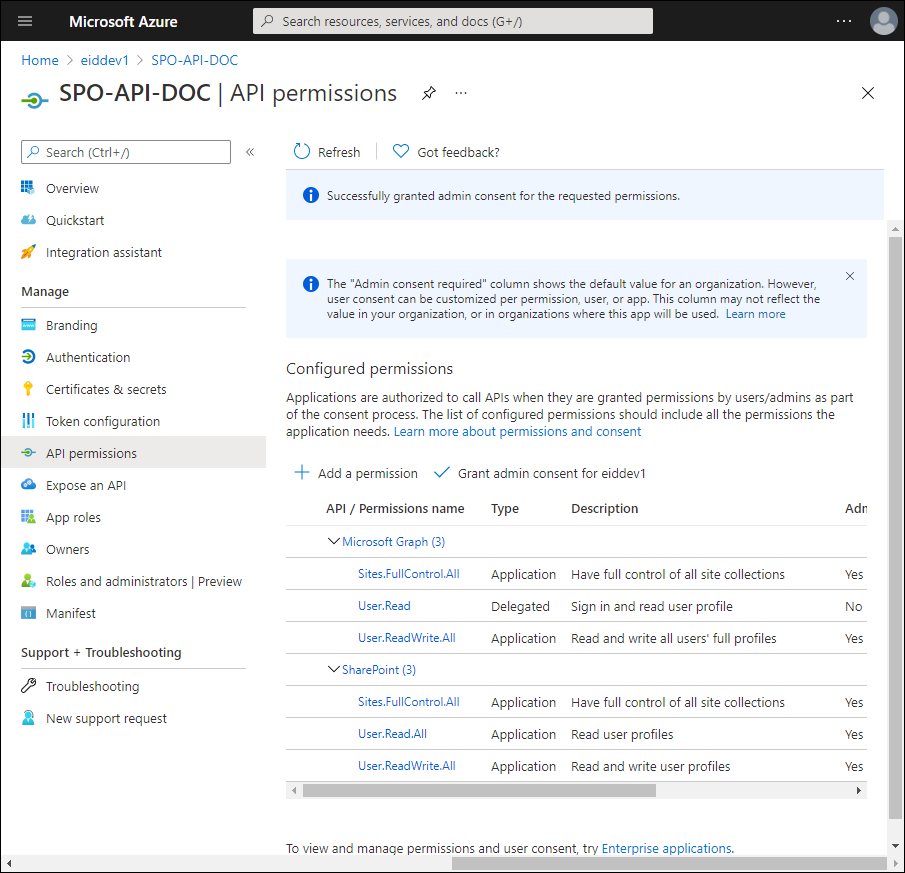The height and width of the screenshot is (873, 905).
Task: Select Manifest in the sidebar
Action: point(71,613)
